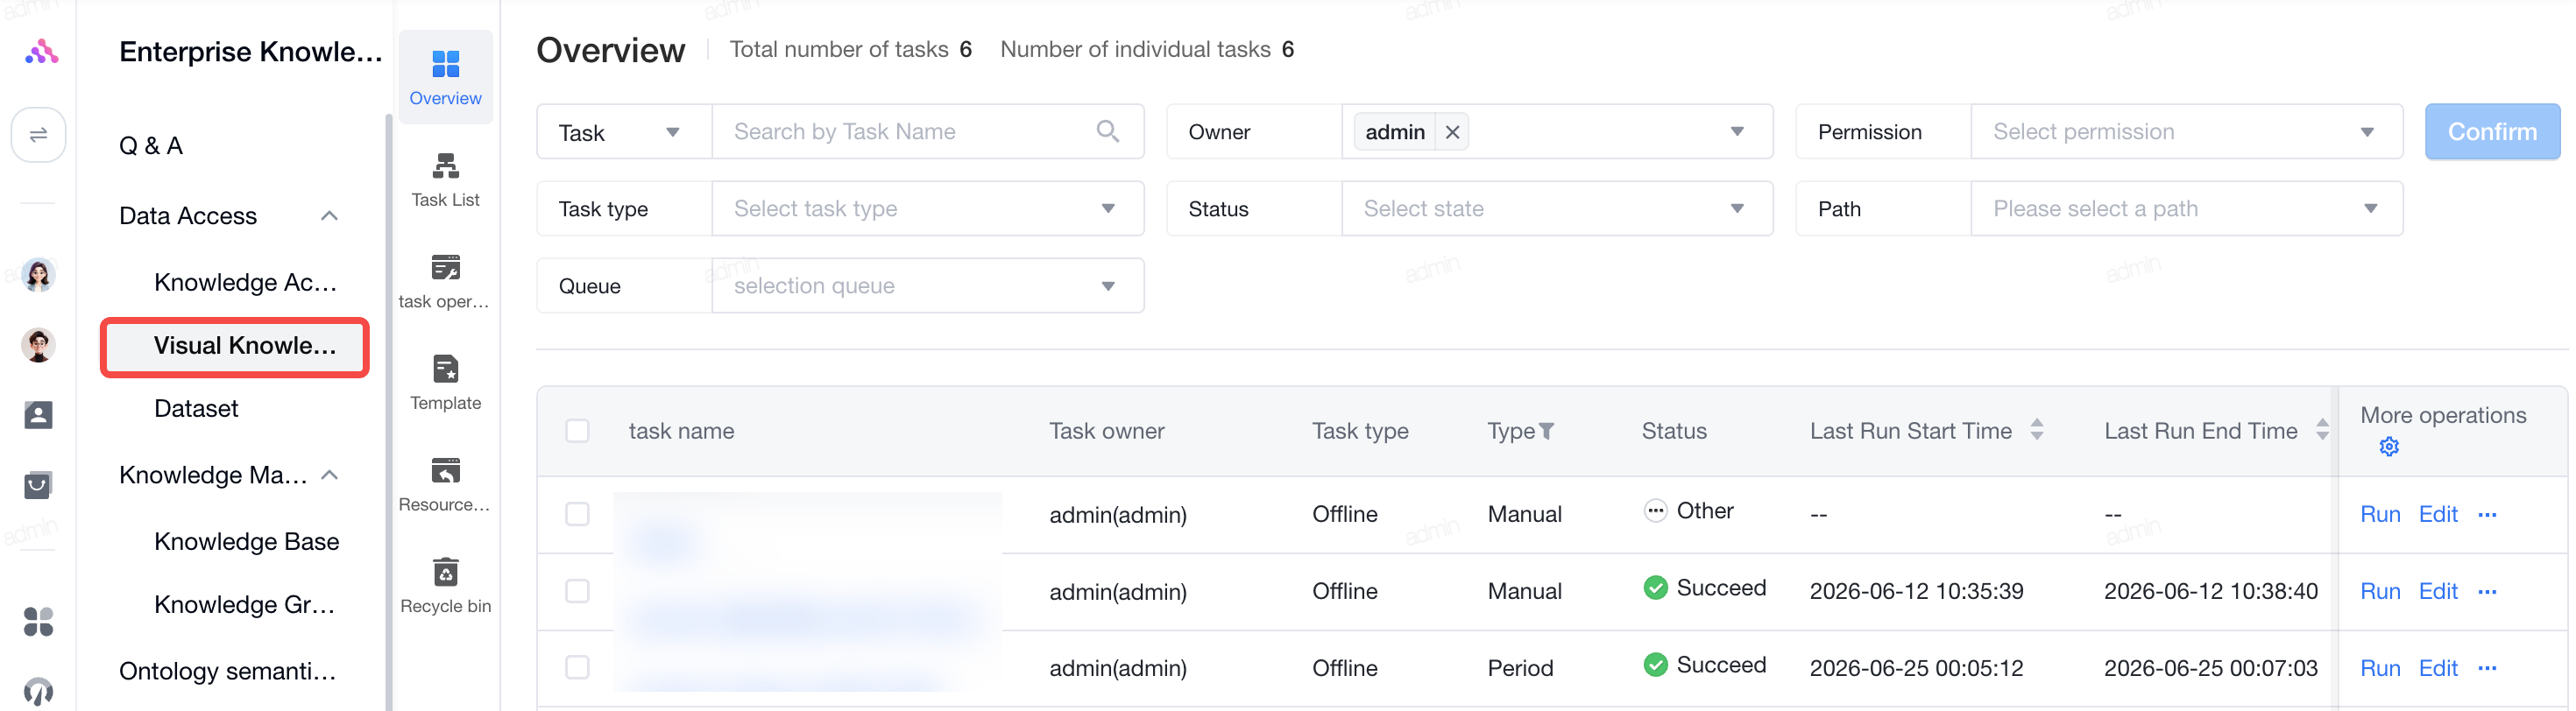Check the first task row checkbox
Viewport: 2576px width, 711px height.
[x=577, y=514]
